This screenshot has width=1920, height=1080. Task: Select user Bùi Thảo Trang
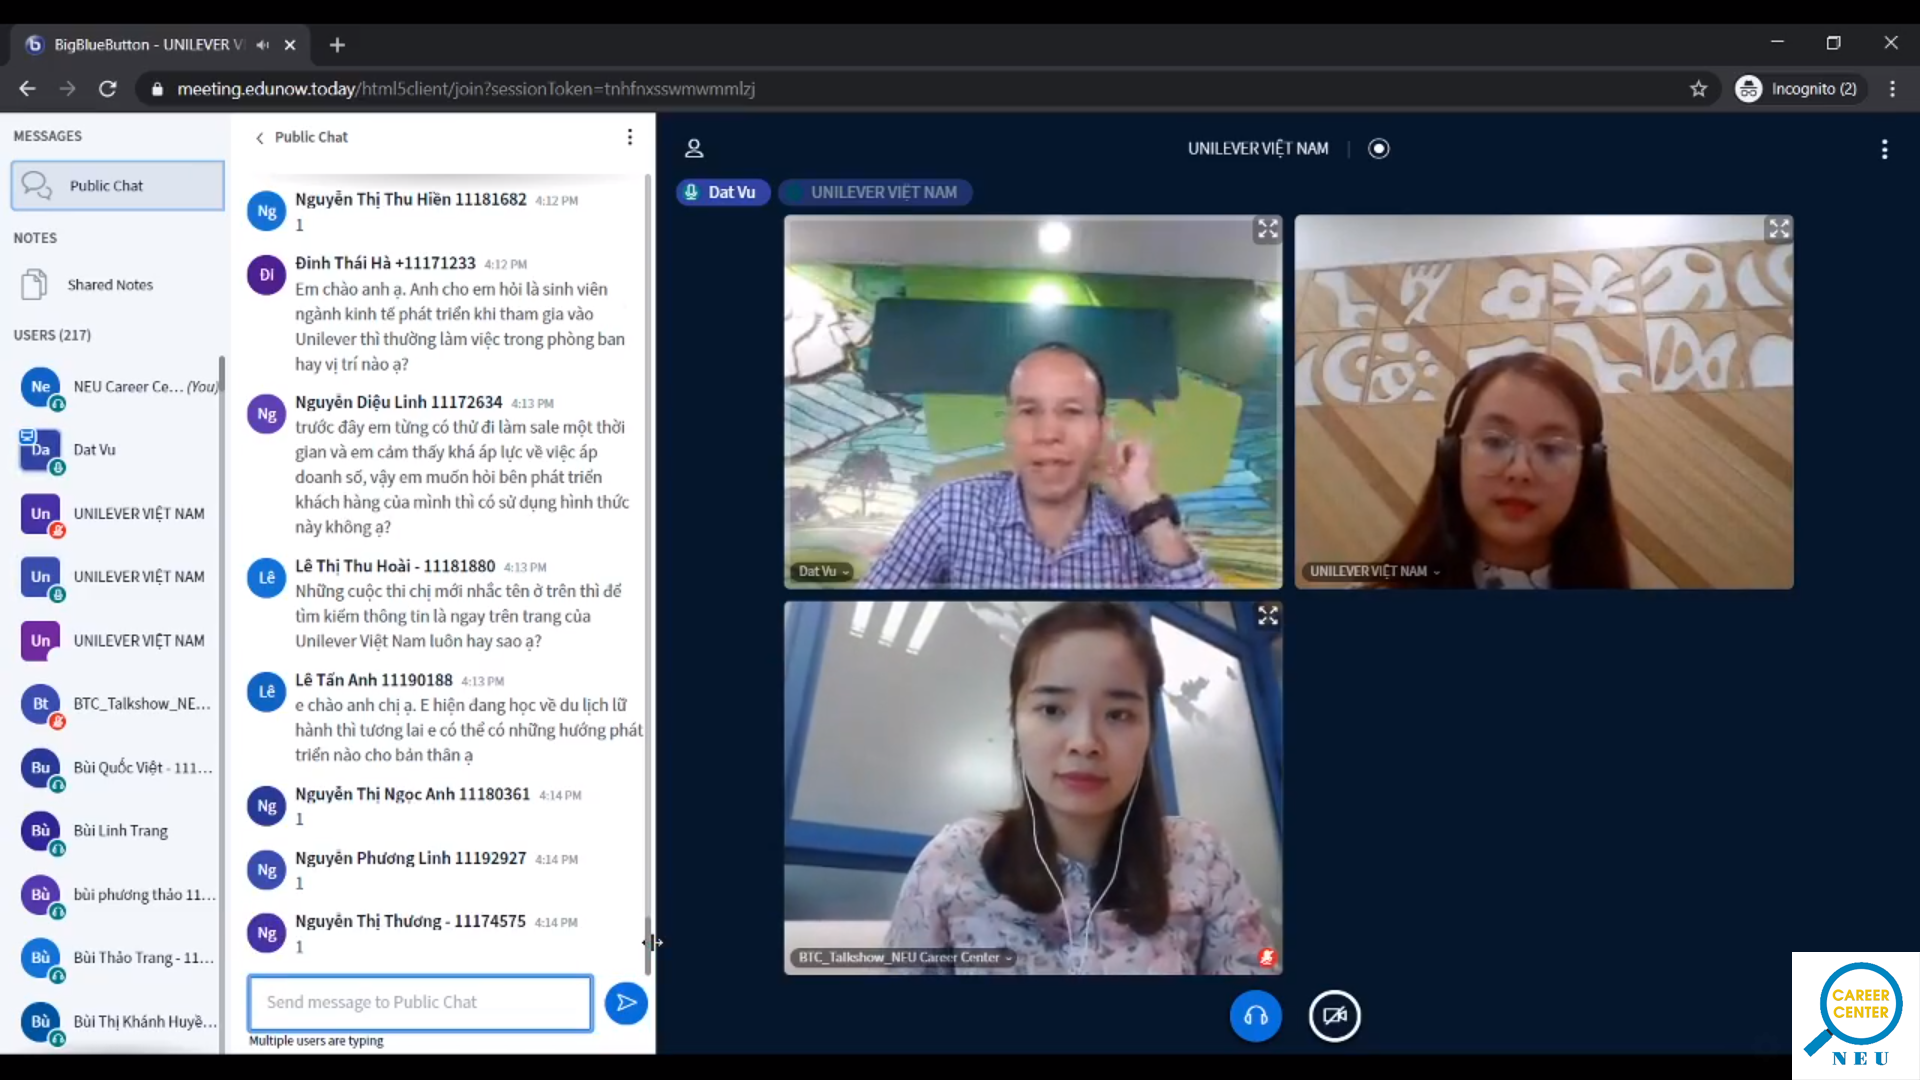point(118,958)
